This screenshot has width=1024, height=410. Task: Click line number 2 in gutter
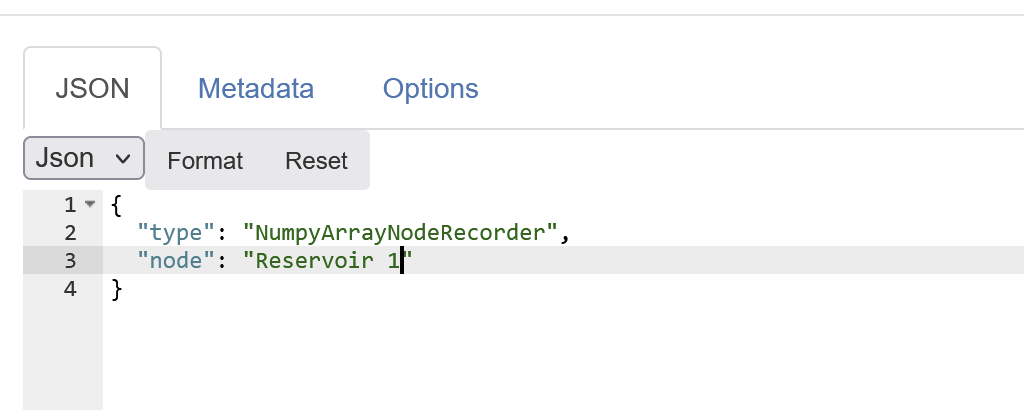[x=69, y=233]
